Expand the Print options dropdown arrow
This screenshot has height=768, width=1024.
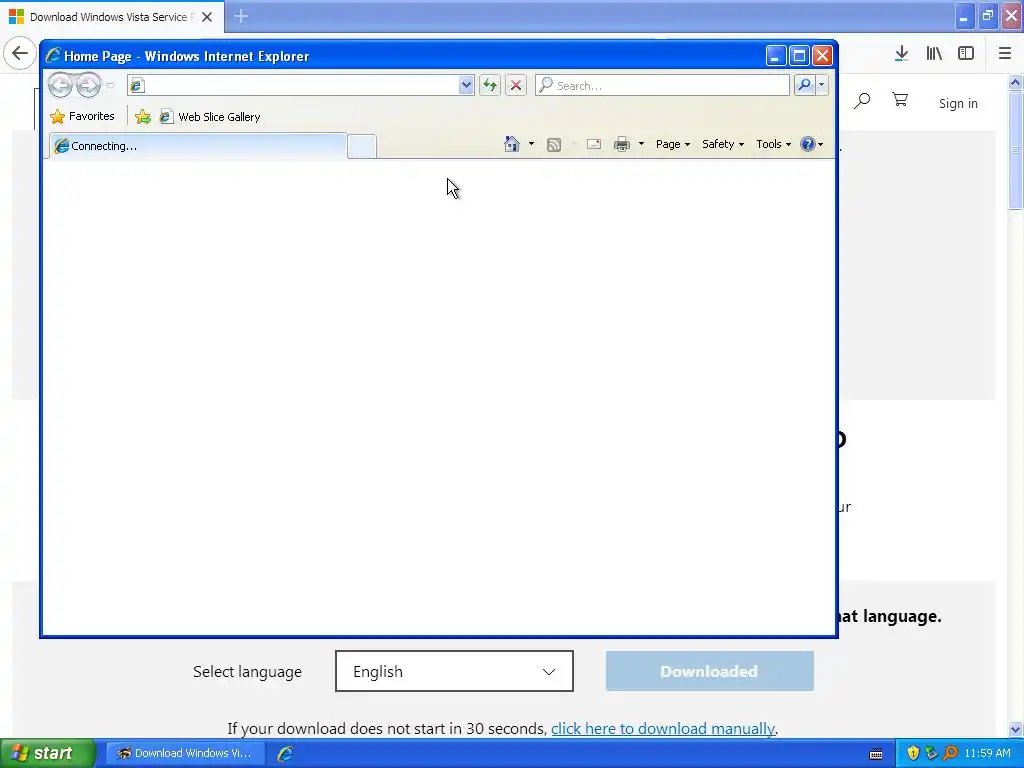coord(641,144)
